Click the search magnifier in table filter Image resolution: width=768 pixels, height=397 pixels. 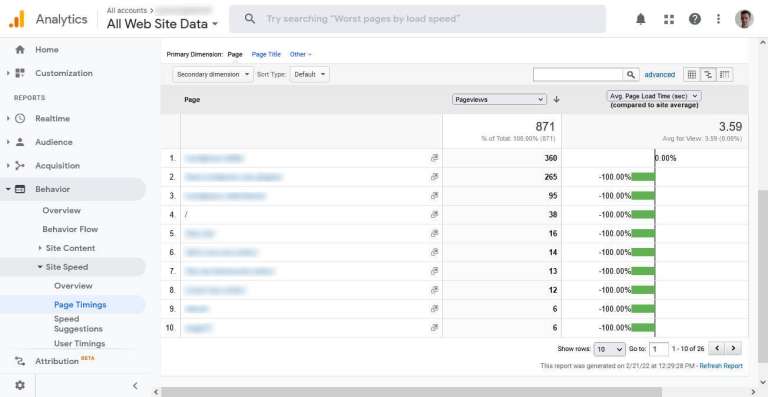coord(631,74)
